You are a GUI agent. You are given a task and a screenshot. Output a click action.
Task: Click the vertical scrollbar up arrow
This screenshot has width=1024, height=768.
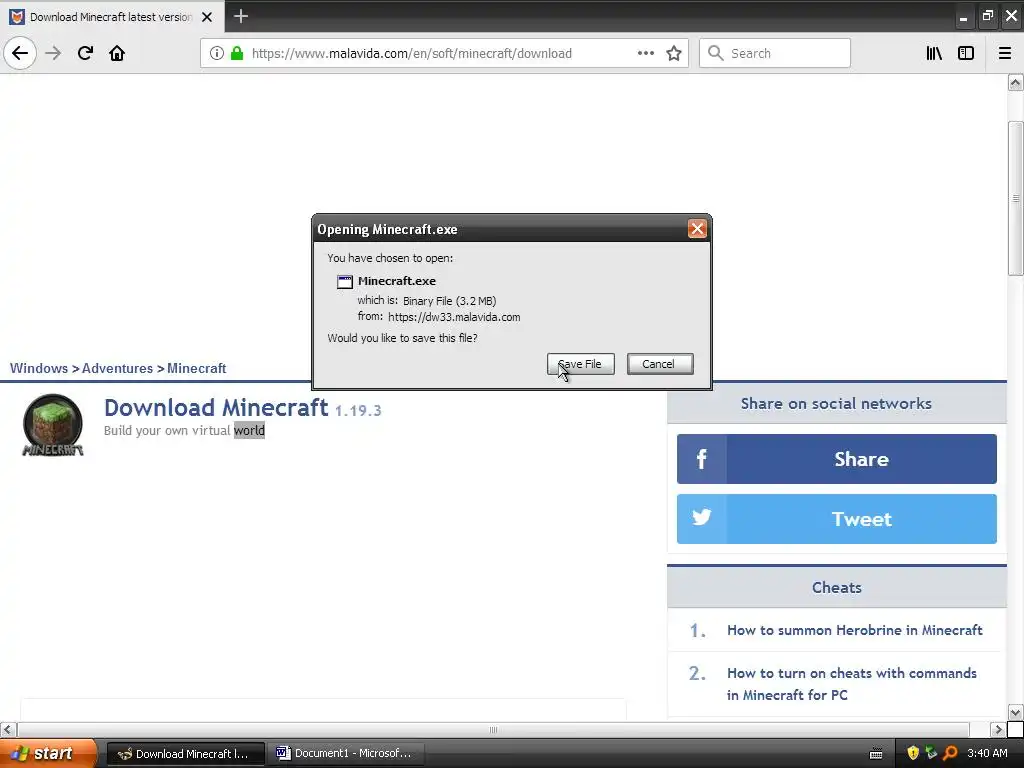(1015, 82)
